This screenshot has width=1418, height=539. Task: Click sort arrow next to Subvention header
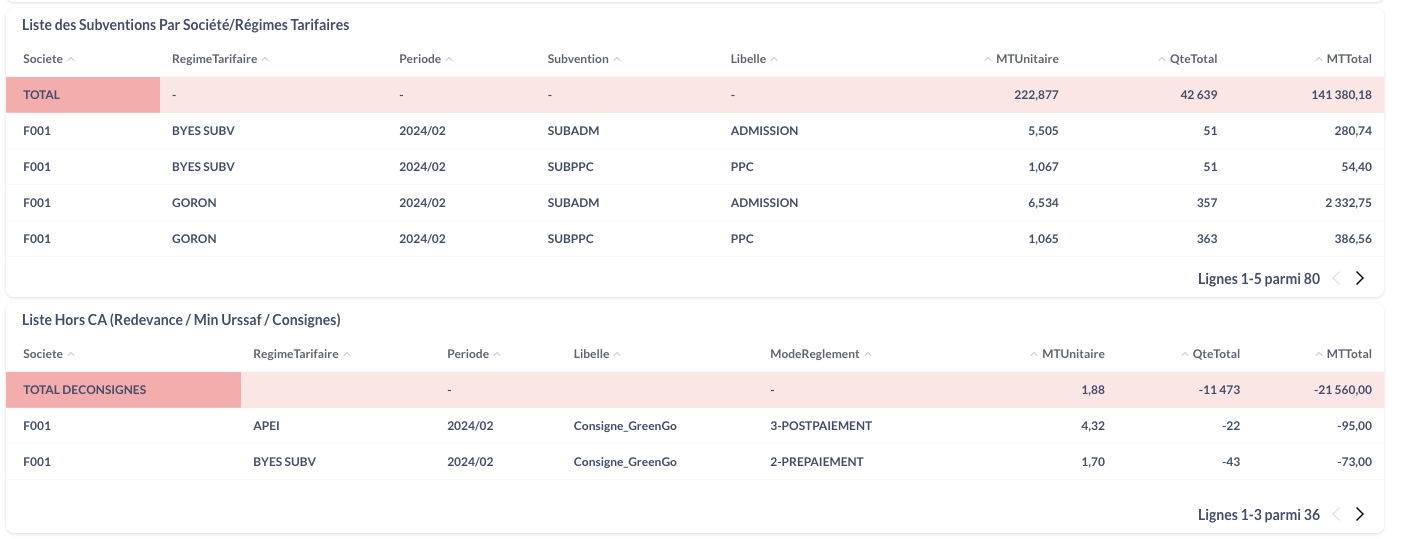617,59
